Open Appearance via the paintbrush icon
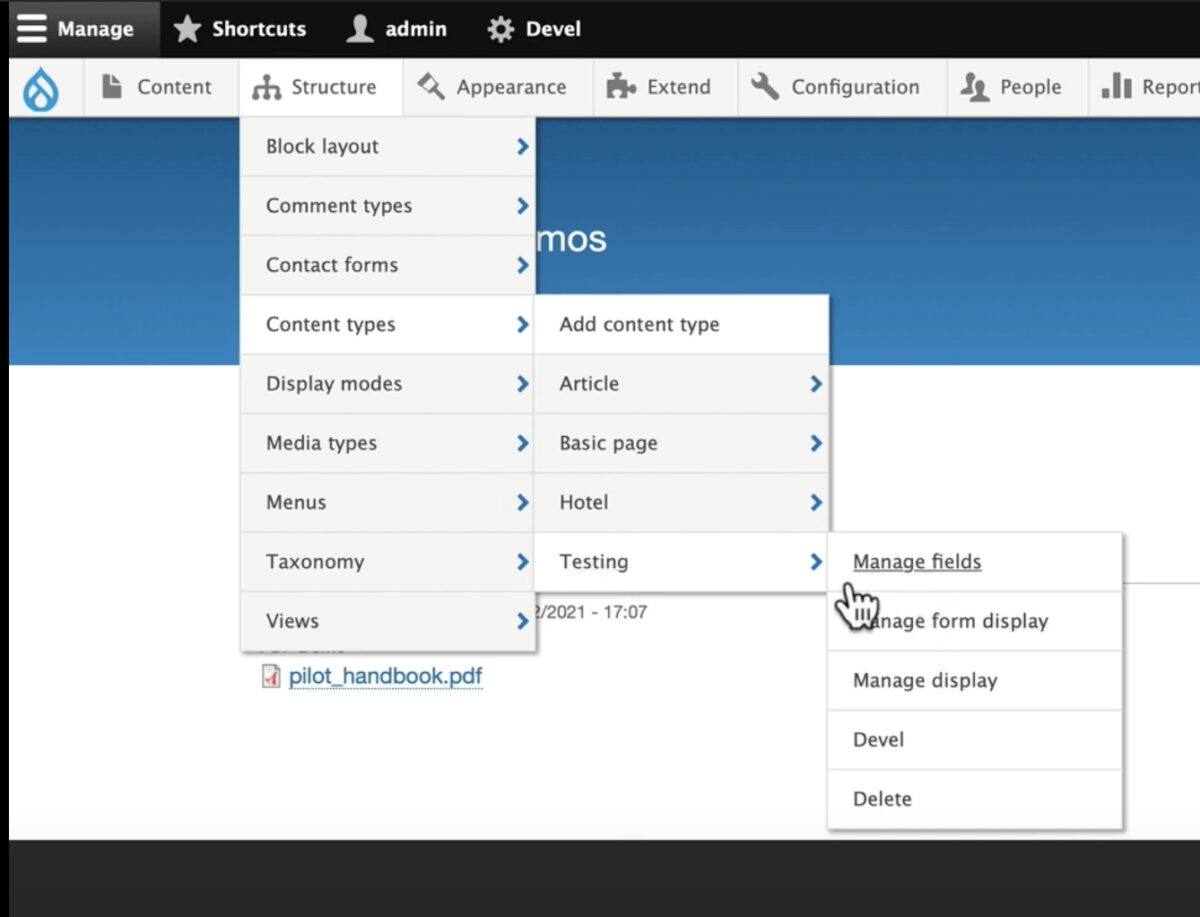The image size is (1200, 917). click(x=428, y=87)
